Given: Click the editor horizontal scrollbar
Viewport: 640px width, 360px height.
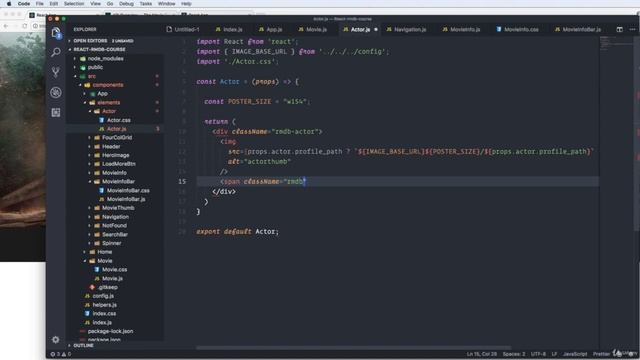Looking at the screenshot, I should click(353, 348).
